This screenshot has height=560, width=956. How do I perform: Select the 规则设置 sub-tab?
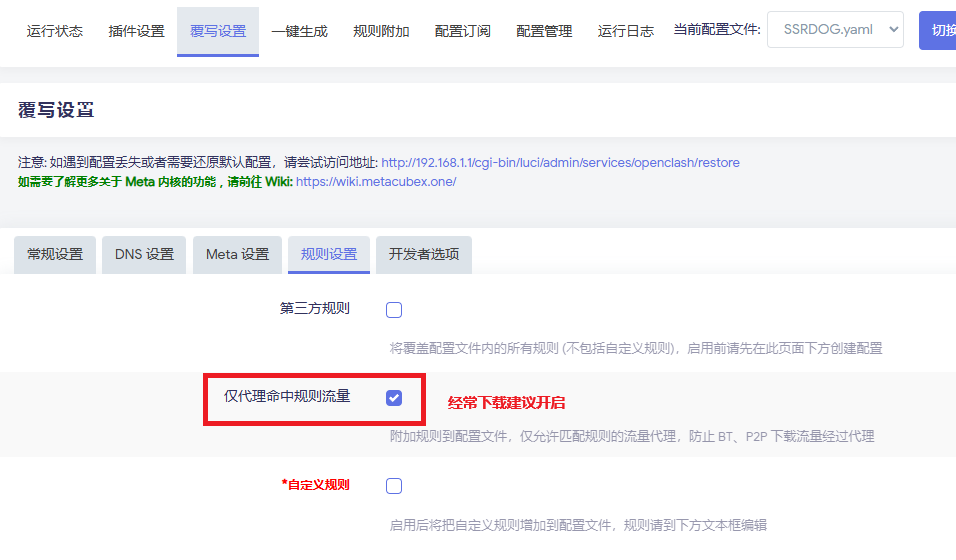tap(329, 254)
